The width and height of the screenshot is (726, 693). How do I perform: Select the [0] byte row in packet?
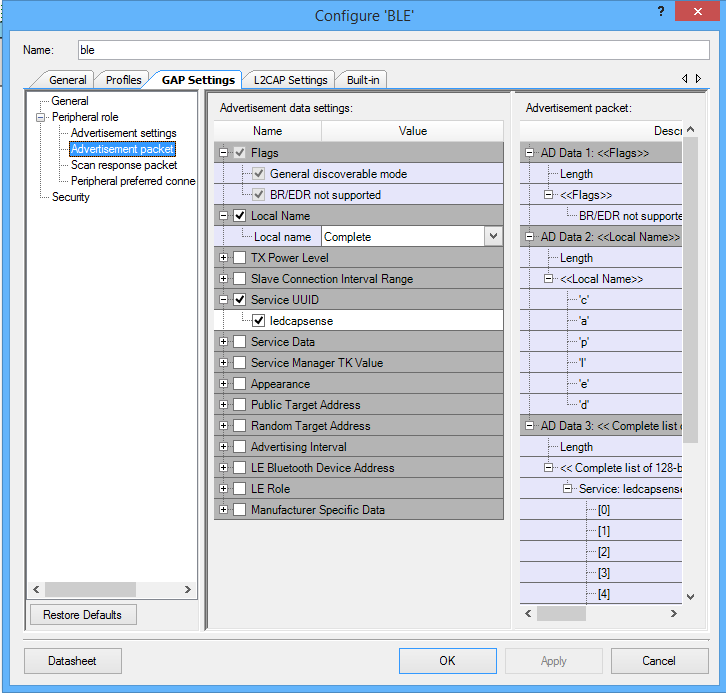tap(601, 510)
